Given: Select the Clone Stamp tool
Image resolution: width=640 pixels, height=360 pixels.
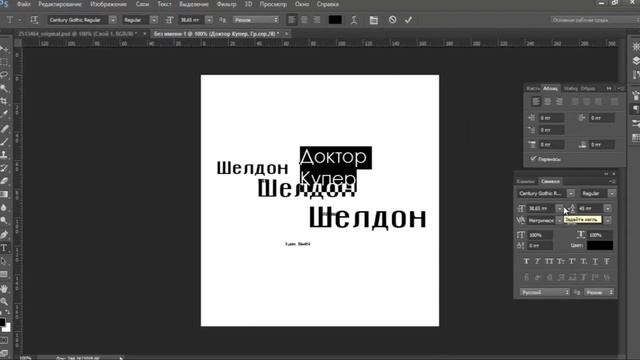Looking at the screenshot, I should click(x=4, y=155).
